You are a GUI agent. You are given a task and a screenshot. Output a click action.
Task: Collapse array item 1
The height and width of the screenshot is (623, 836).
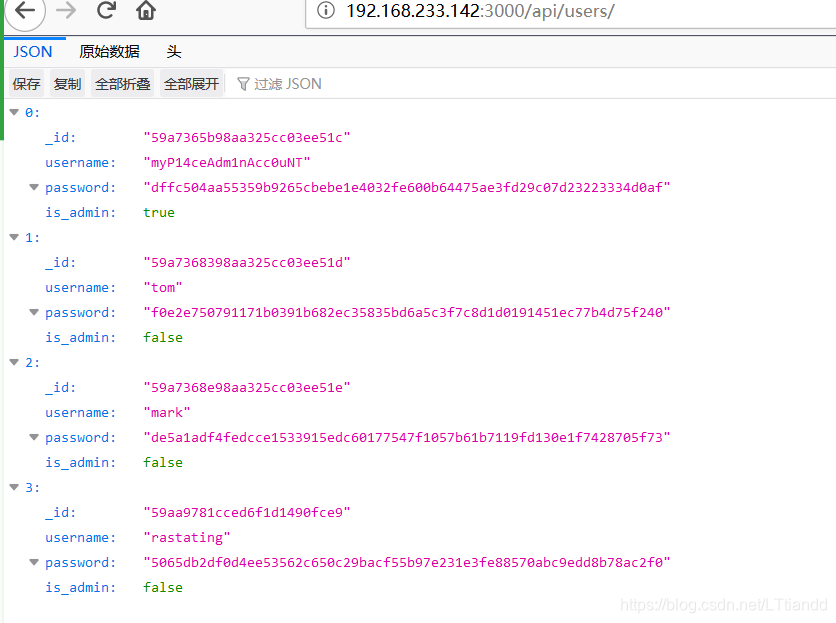pos(14,237)
